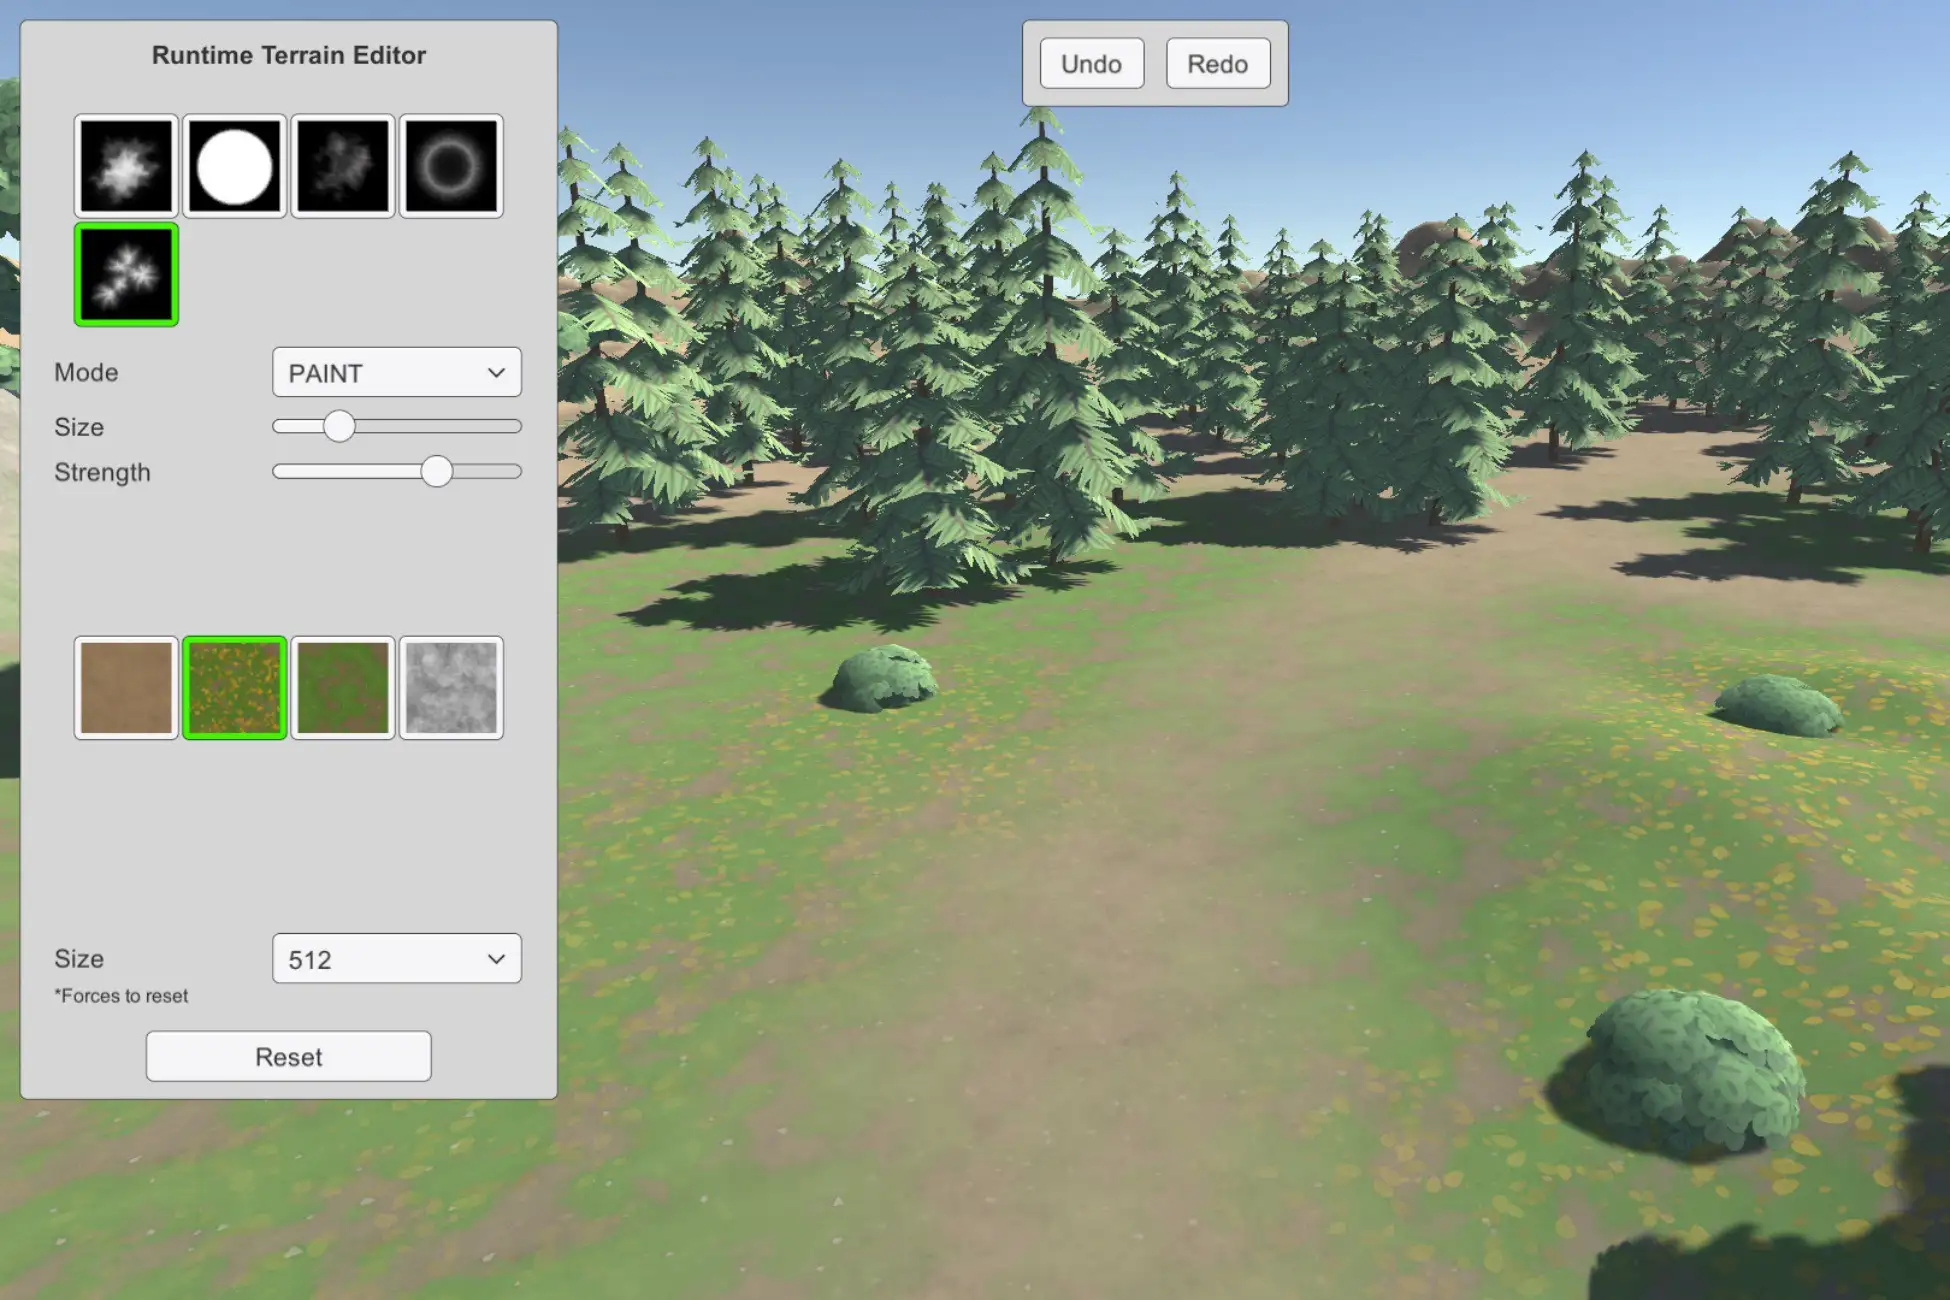This screenshot has width=1950, height=1300.
Task: Select the green-highlighted scattered splat brush
Action: point(126,275)
